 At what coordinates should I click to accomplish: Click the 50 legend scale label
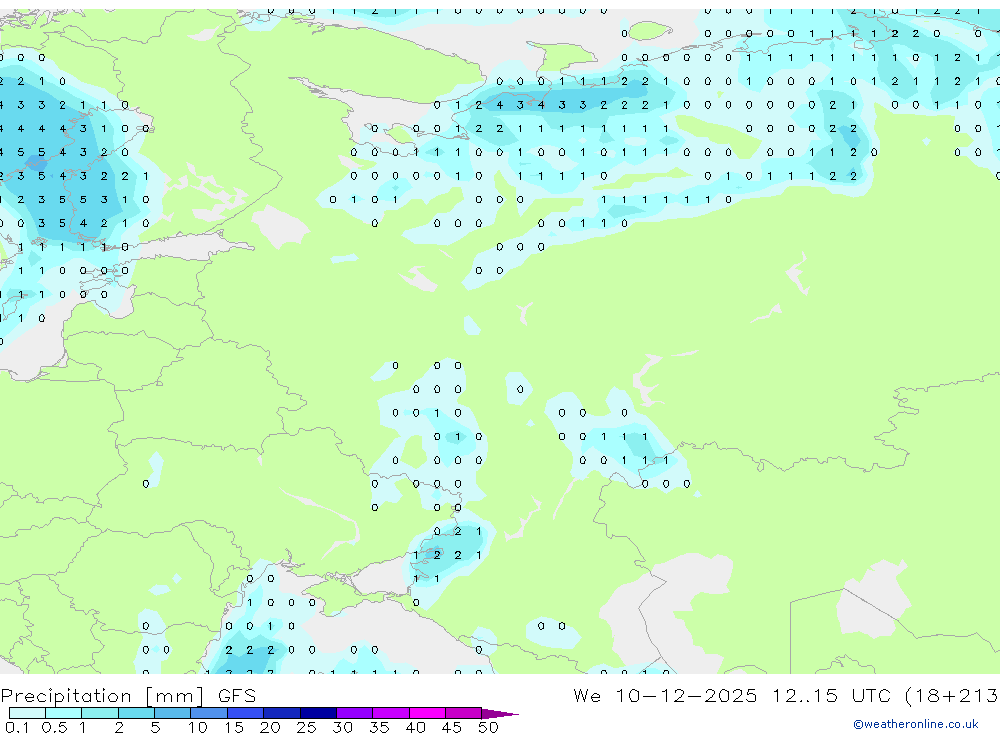(x=488, y=727)
